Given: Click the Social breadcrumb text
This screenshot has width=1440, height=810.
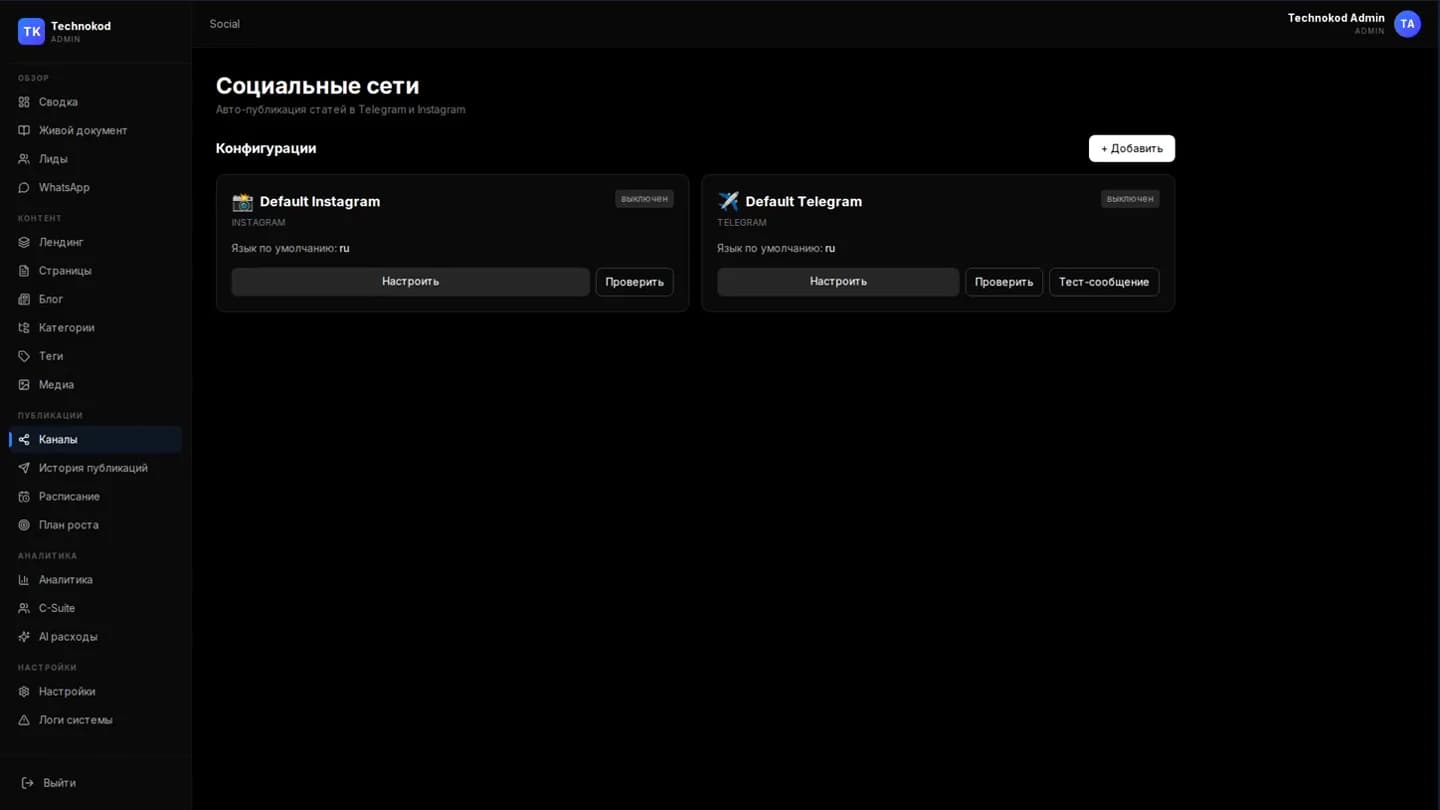Looking at the screenshot, I should click(x=225, y=24).
